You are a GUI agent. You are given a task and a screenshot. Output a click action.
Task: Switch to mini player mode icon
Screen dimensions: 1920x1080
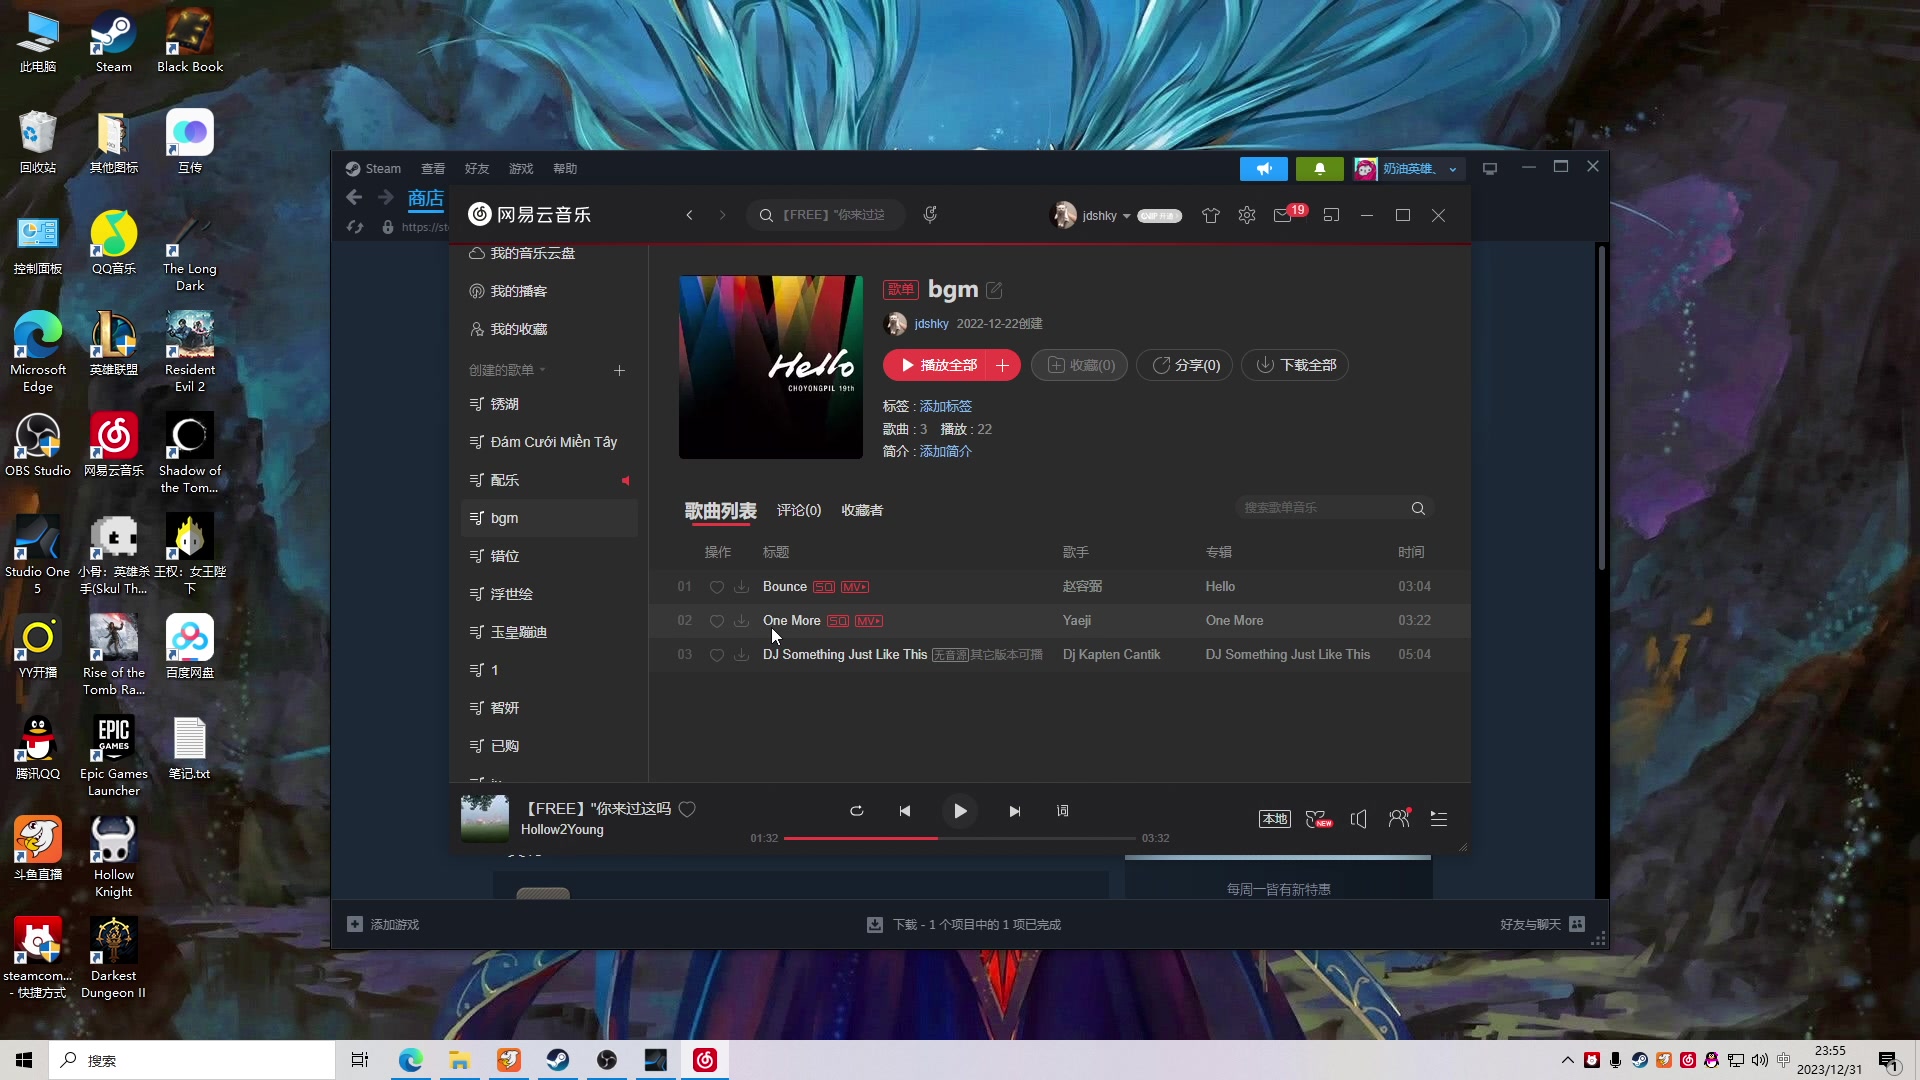point(1331,215)
